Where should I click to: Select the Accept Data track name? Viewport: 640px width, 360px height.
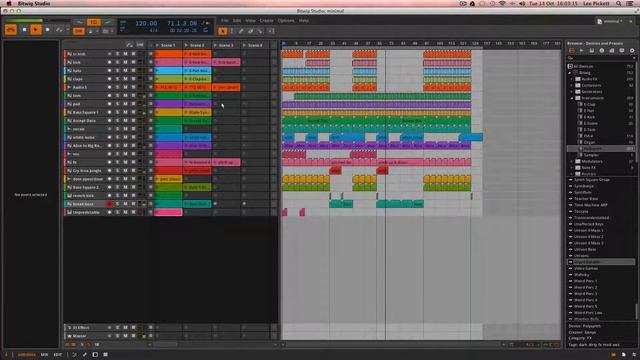click(84, 120)
